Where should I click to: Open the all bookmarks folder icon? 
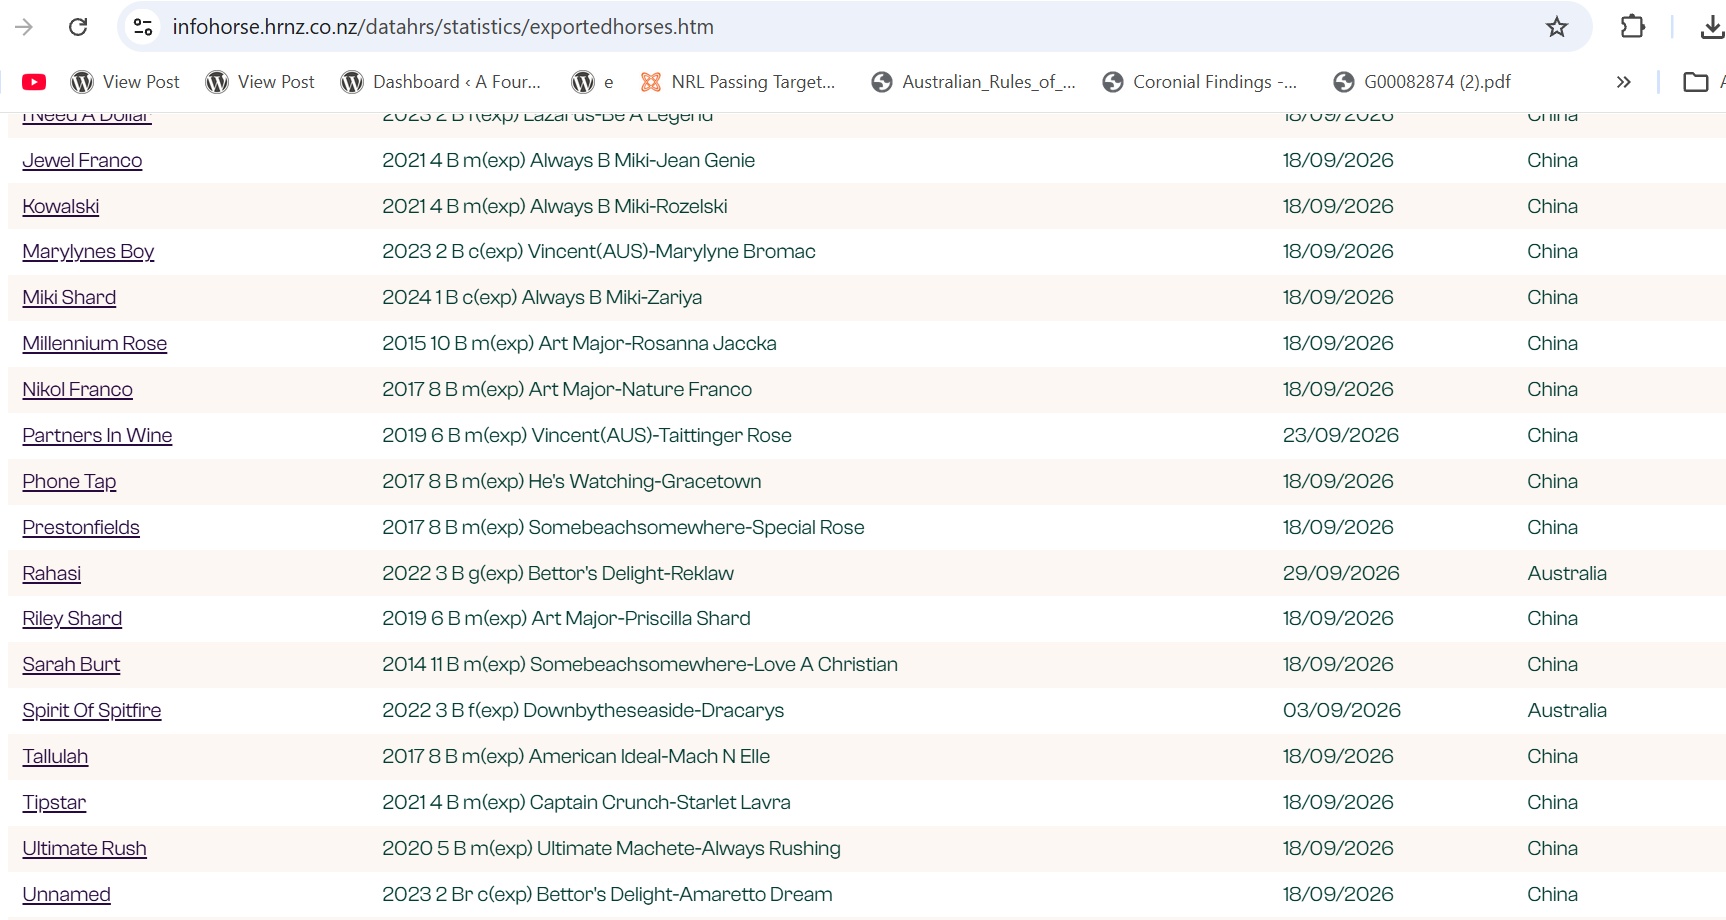(1696, 82)
